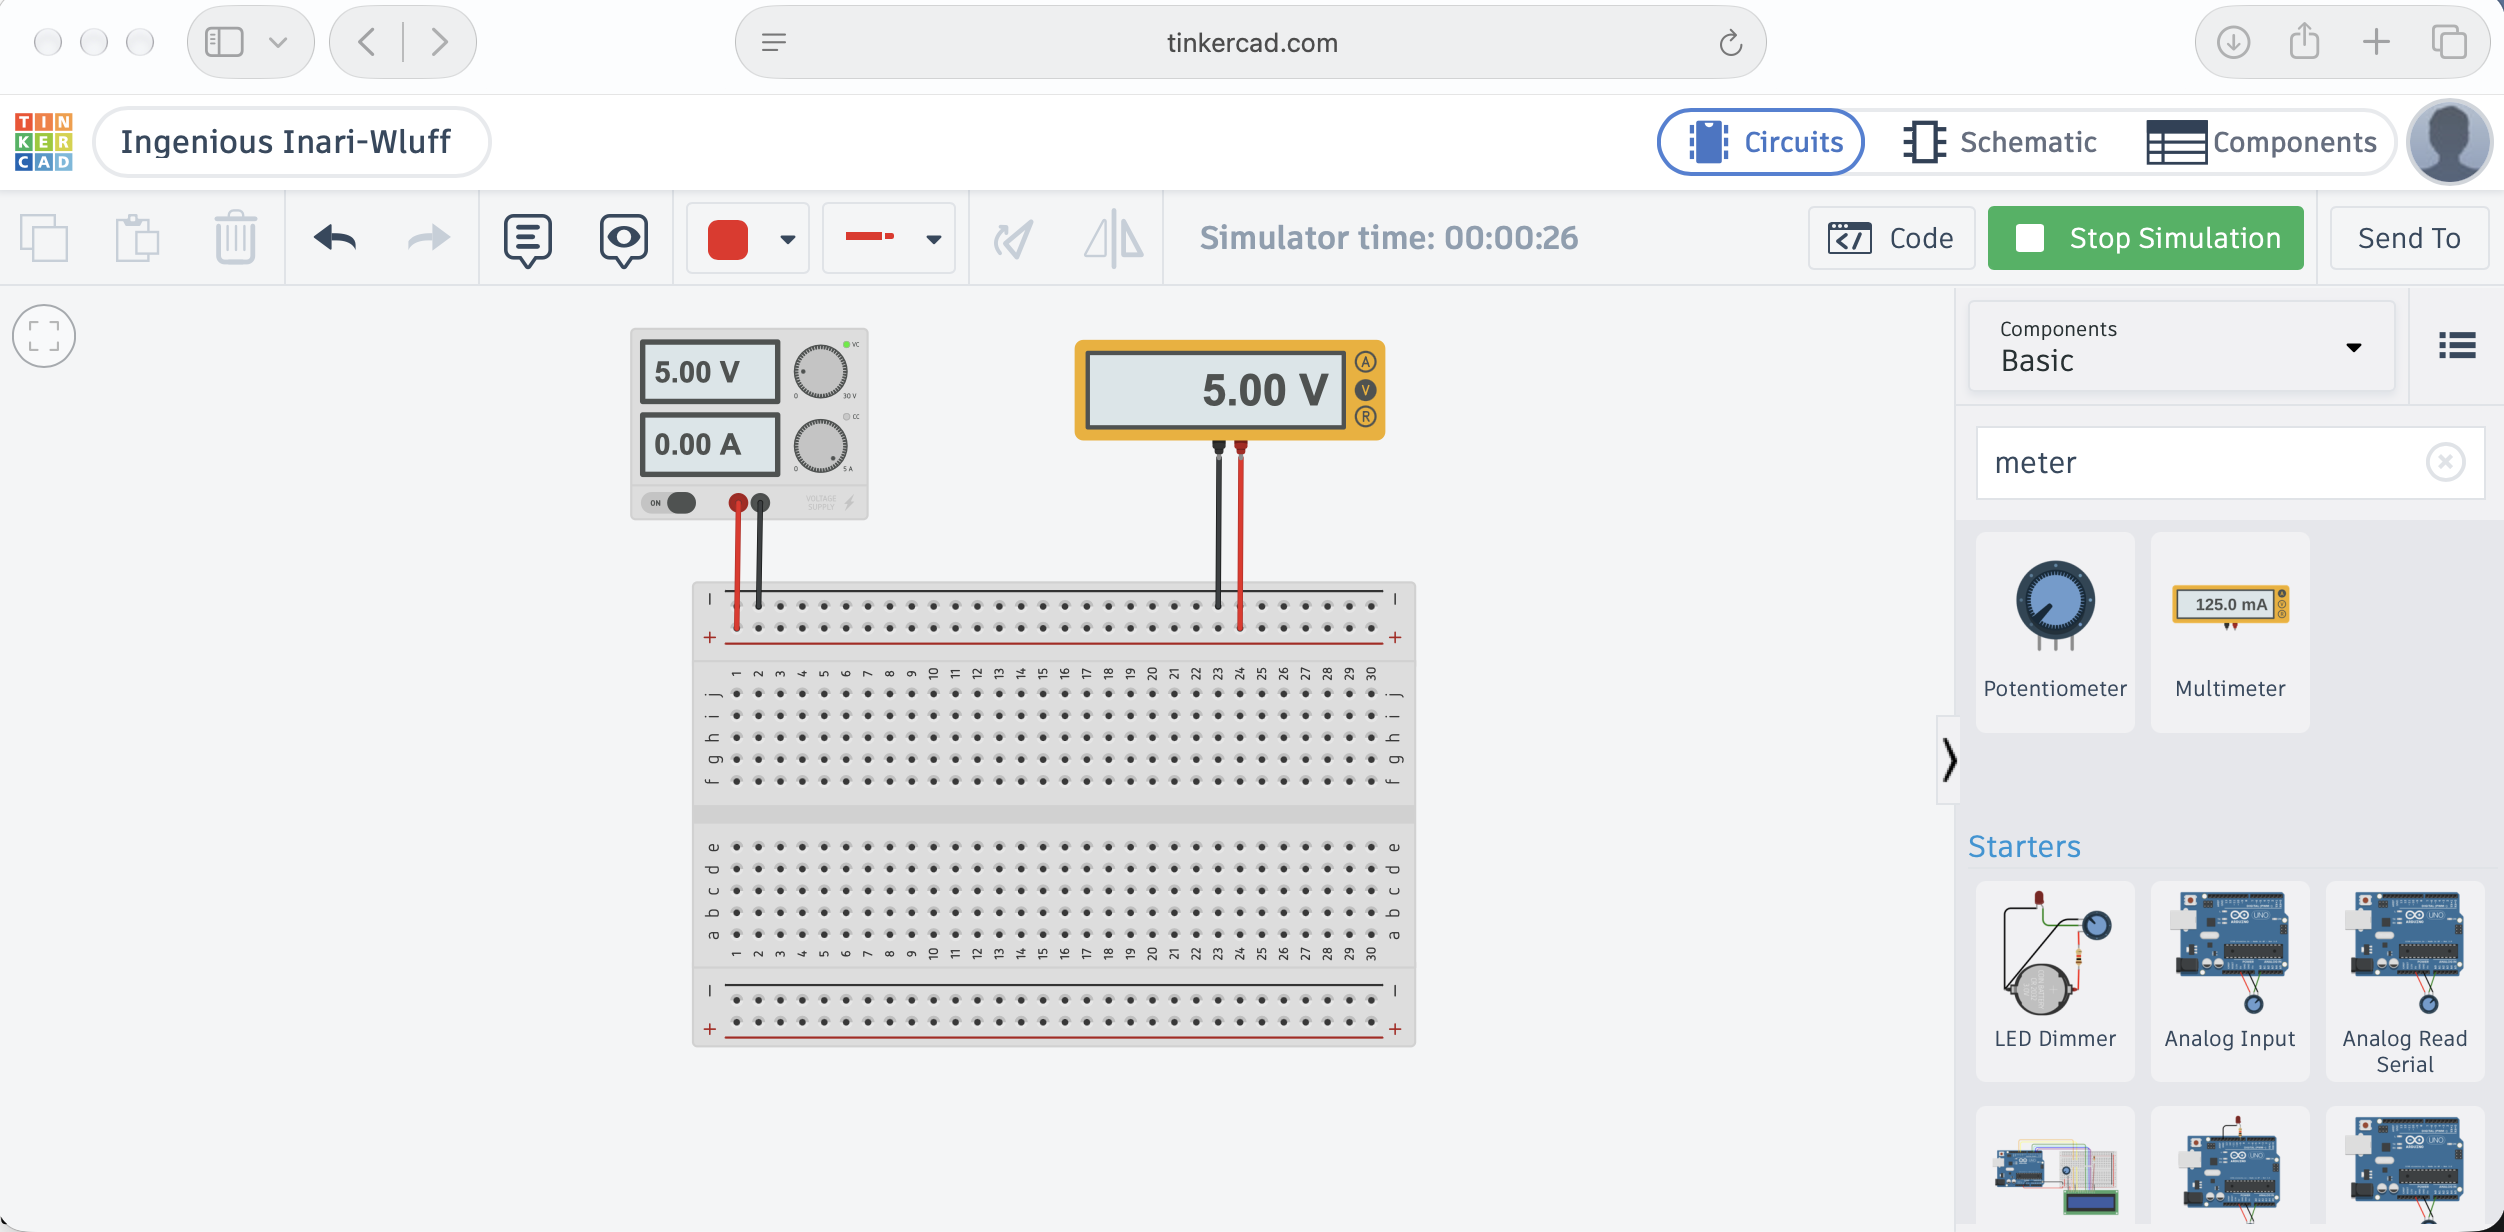Click the red wire color swatch
2504x1232 pixels.
tap(728, 240)
